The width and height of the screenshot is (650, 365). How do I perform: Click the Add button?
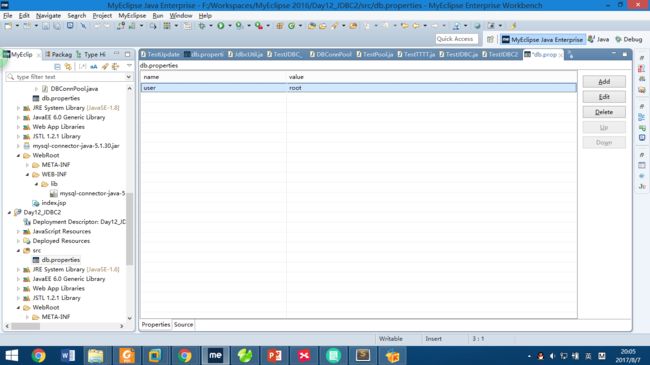(x=604, y=82)
